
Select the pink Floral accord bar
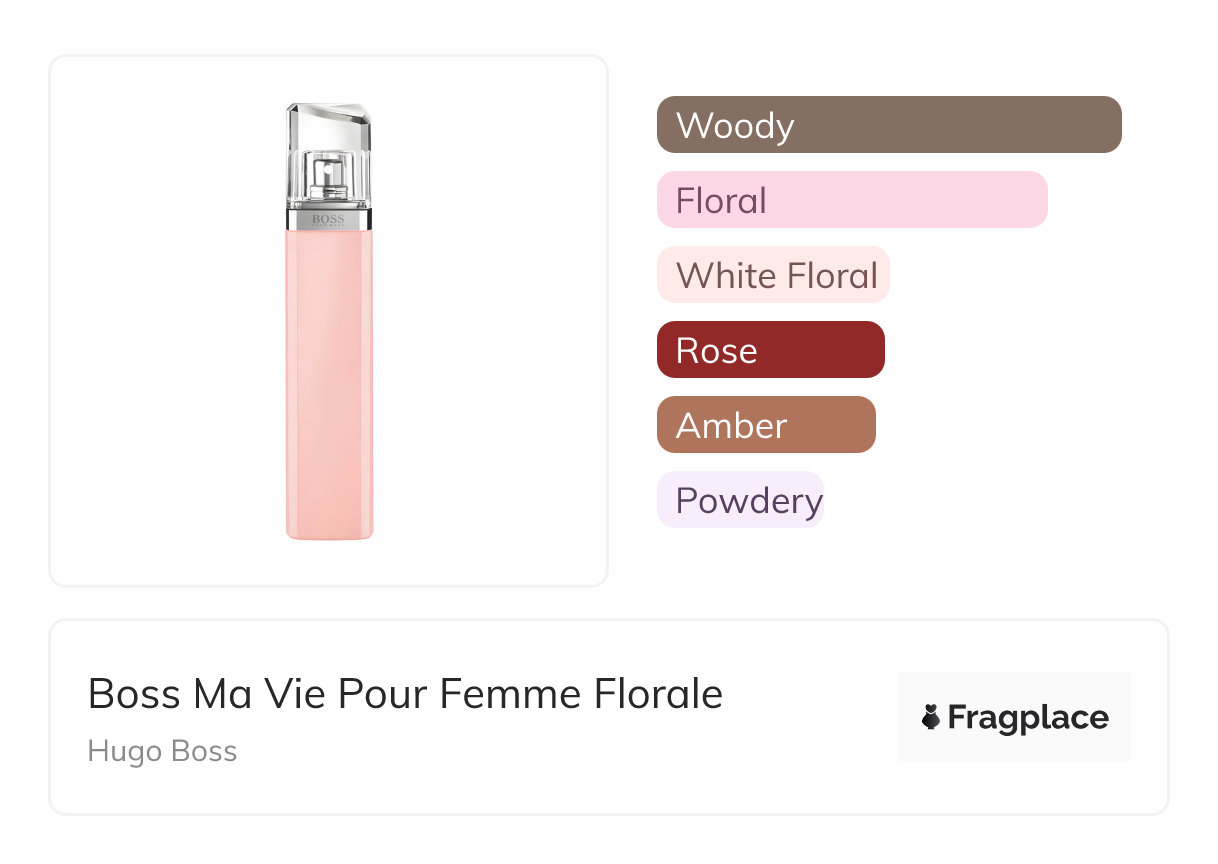coord(852,200)
